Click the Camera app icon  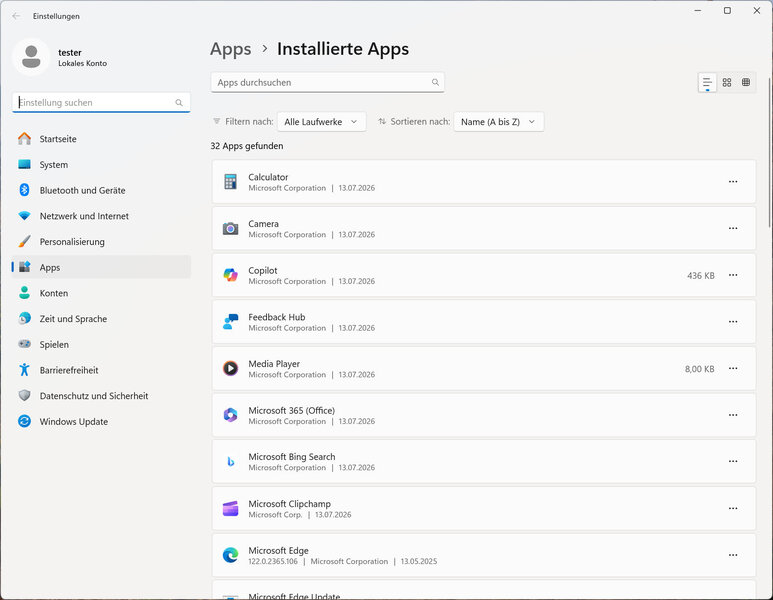230,228
